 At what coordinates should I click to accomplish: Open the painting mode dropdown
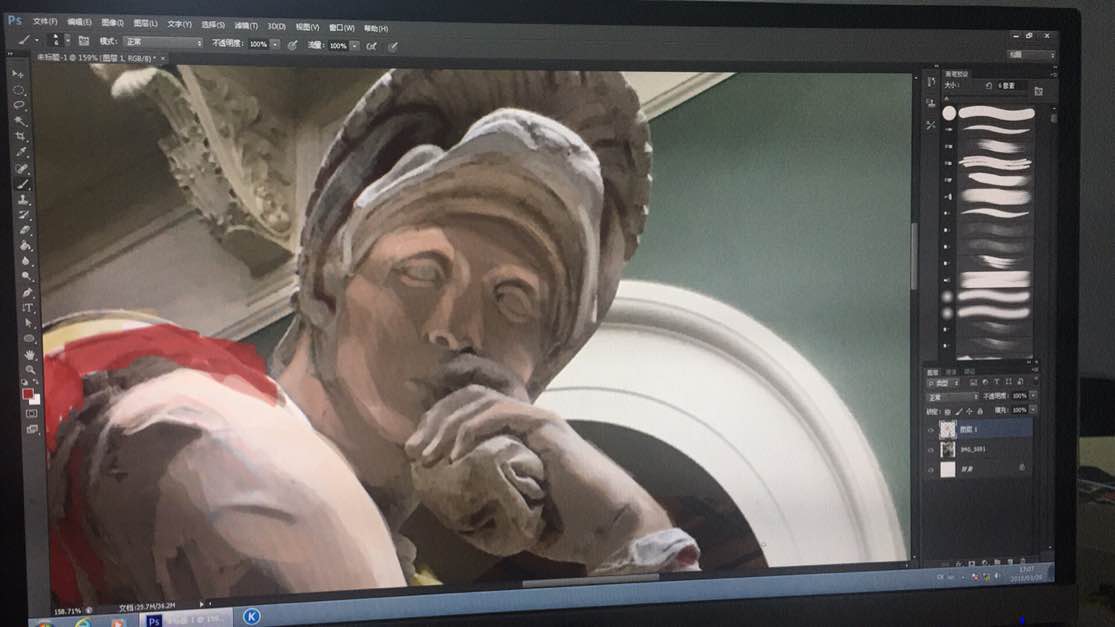tap(163, 43)
